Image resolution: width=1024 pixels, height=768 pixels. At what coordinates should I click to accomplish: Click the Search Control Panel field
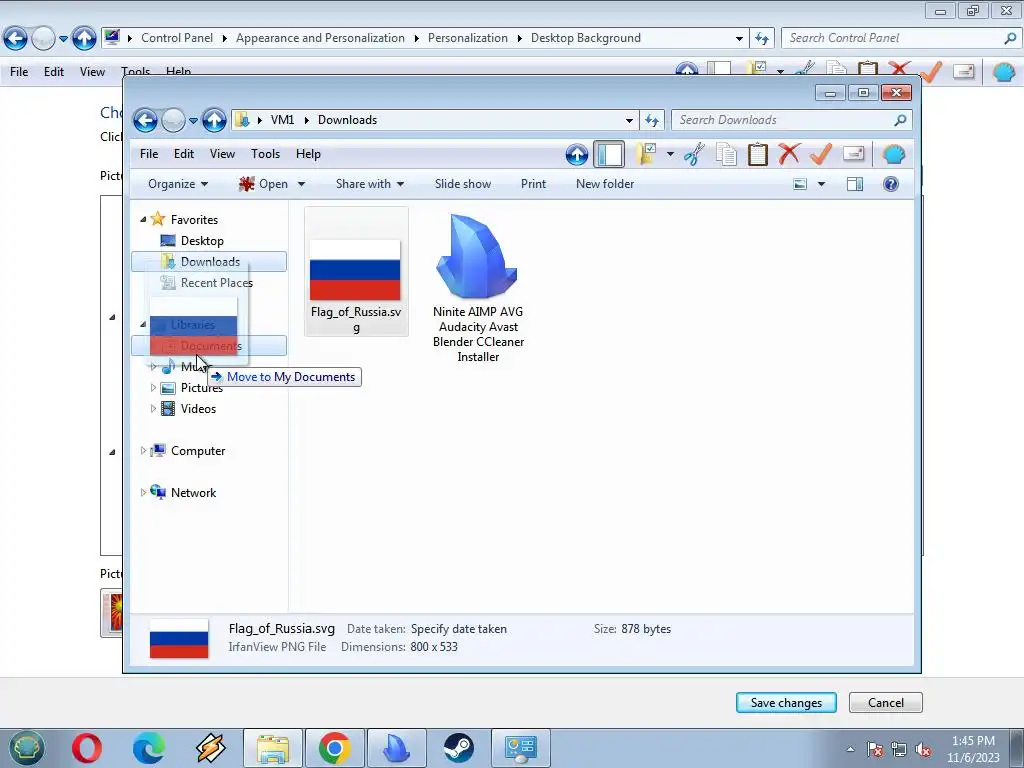pyautogui.click(x=900, y=38)
